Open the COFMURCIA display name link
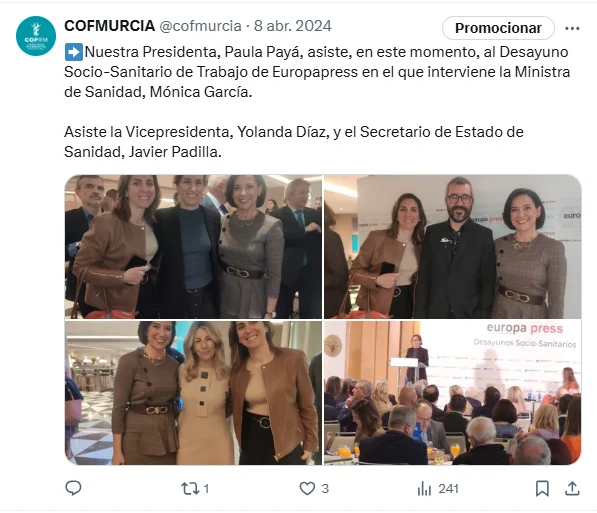Screen dimensions: 597x513 (110, 26)
